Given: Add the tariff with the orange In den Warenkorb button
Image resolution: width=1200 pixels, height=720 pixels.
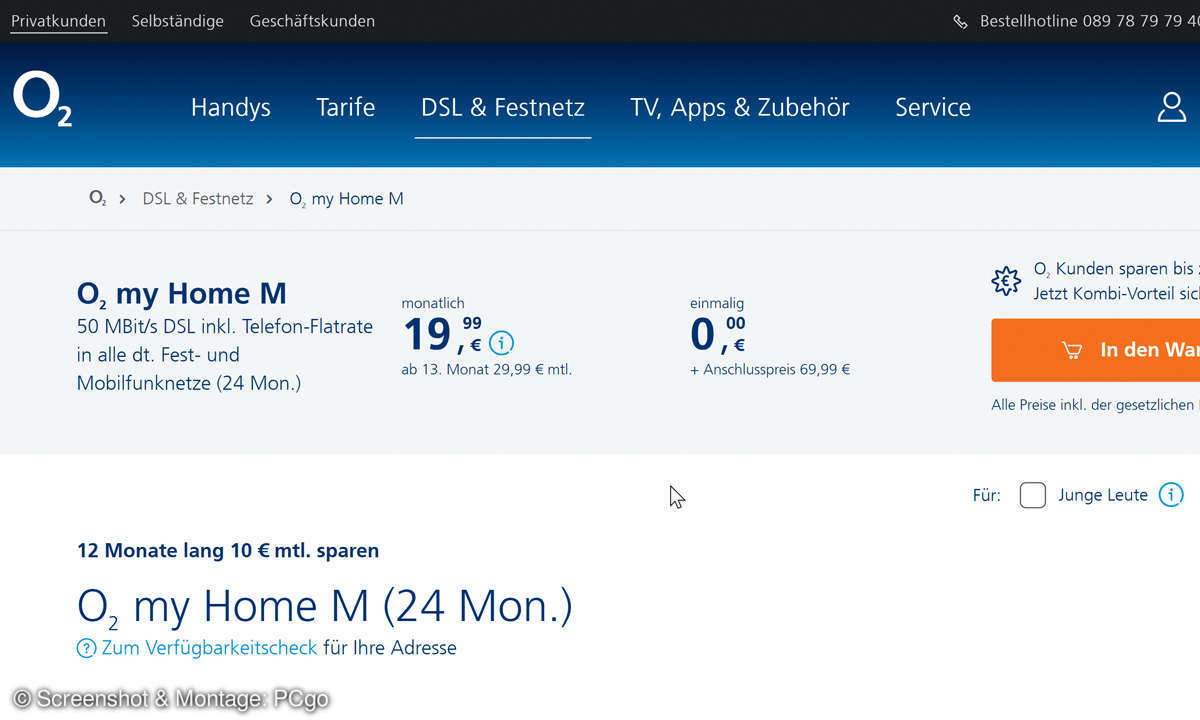Looking at the screenshot, I should (1096, 350).
